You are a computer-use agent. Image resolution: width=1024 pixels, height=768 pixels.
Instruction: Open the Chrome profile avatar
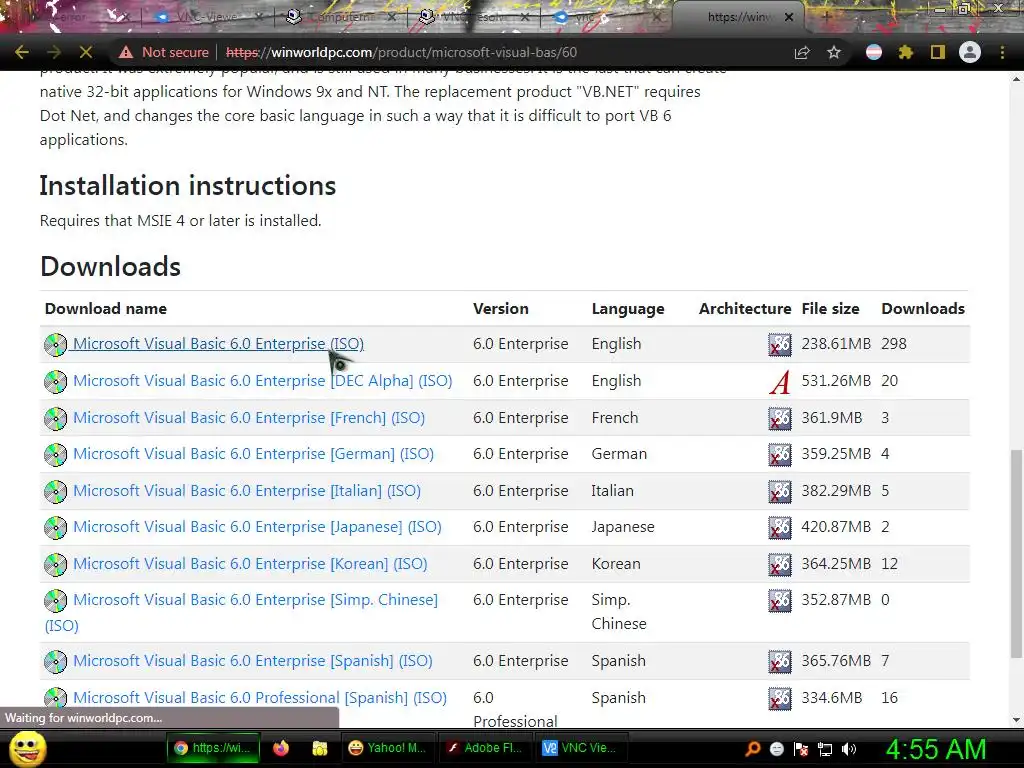[x=970, y=52]
